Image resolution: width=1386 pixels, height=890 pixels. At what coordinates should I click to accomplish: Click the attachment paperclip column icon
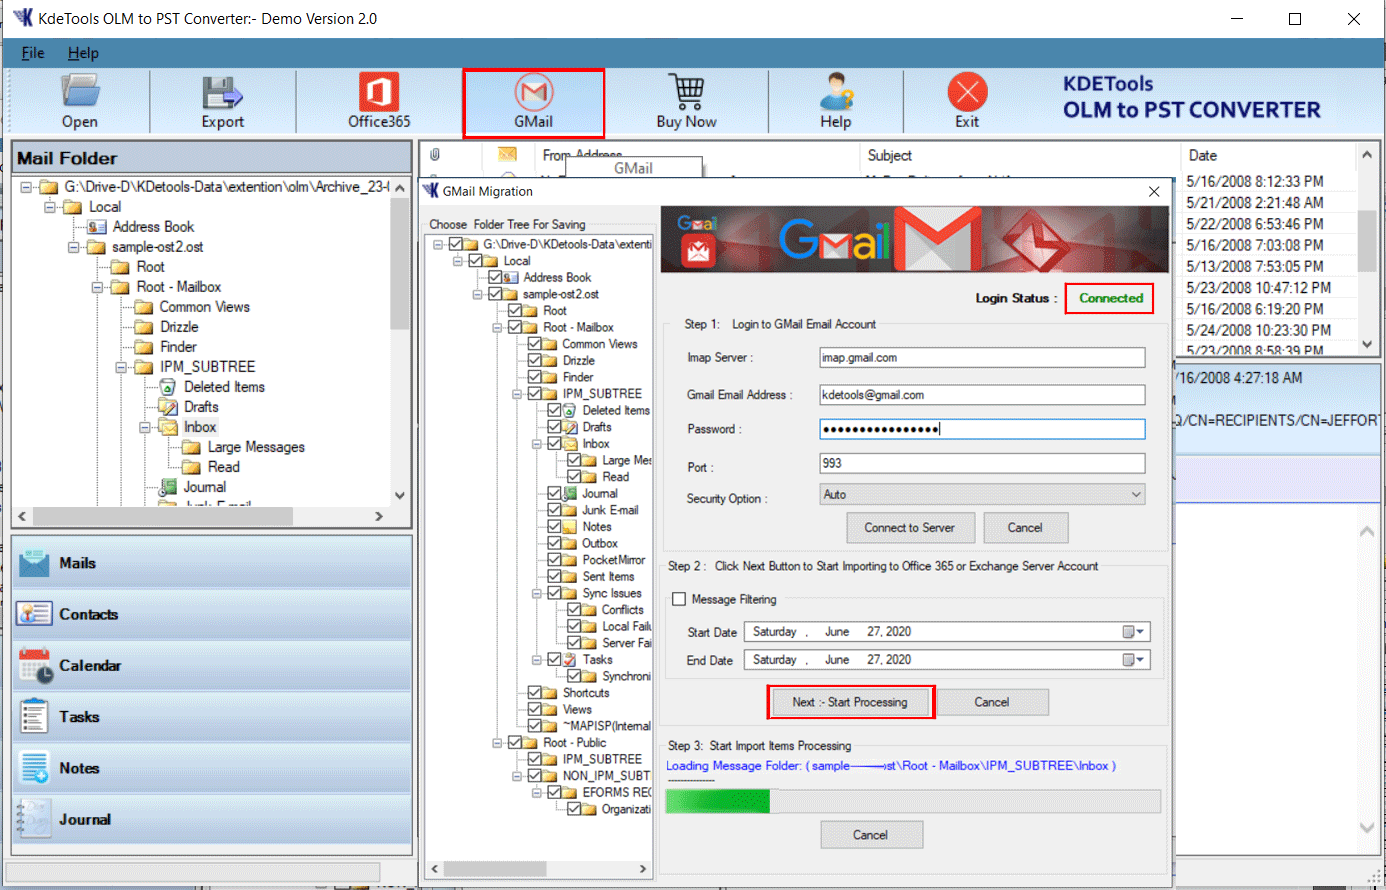click(435, 155)
